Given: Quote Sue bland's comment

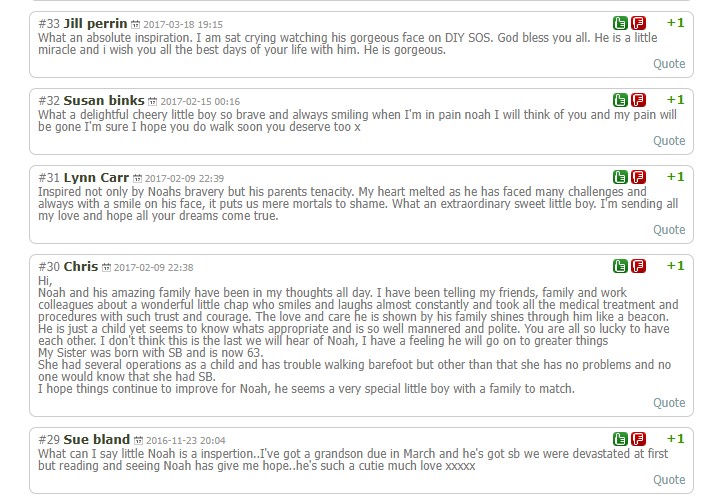Looking at the screenshot, I should coord(669,479).
